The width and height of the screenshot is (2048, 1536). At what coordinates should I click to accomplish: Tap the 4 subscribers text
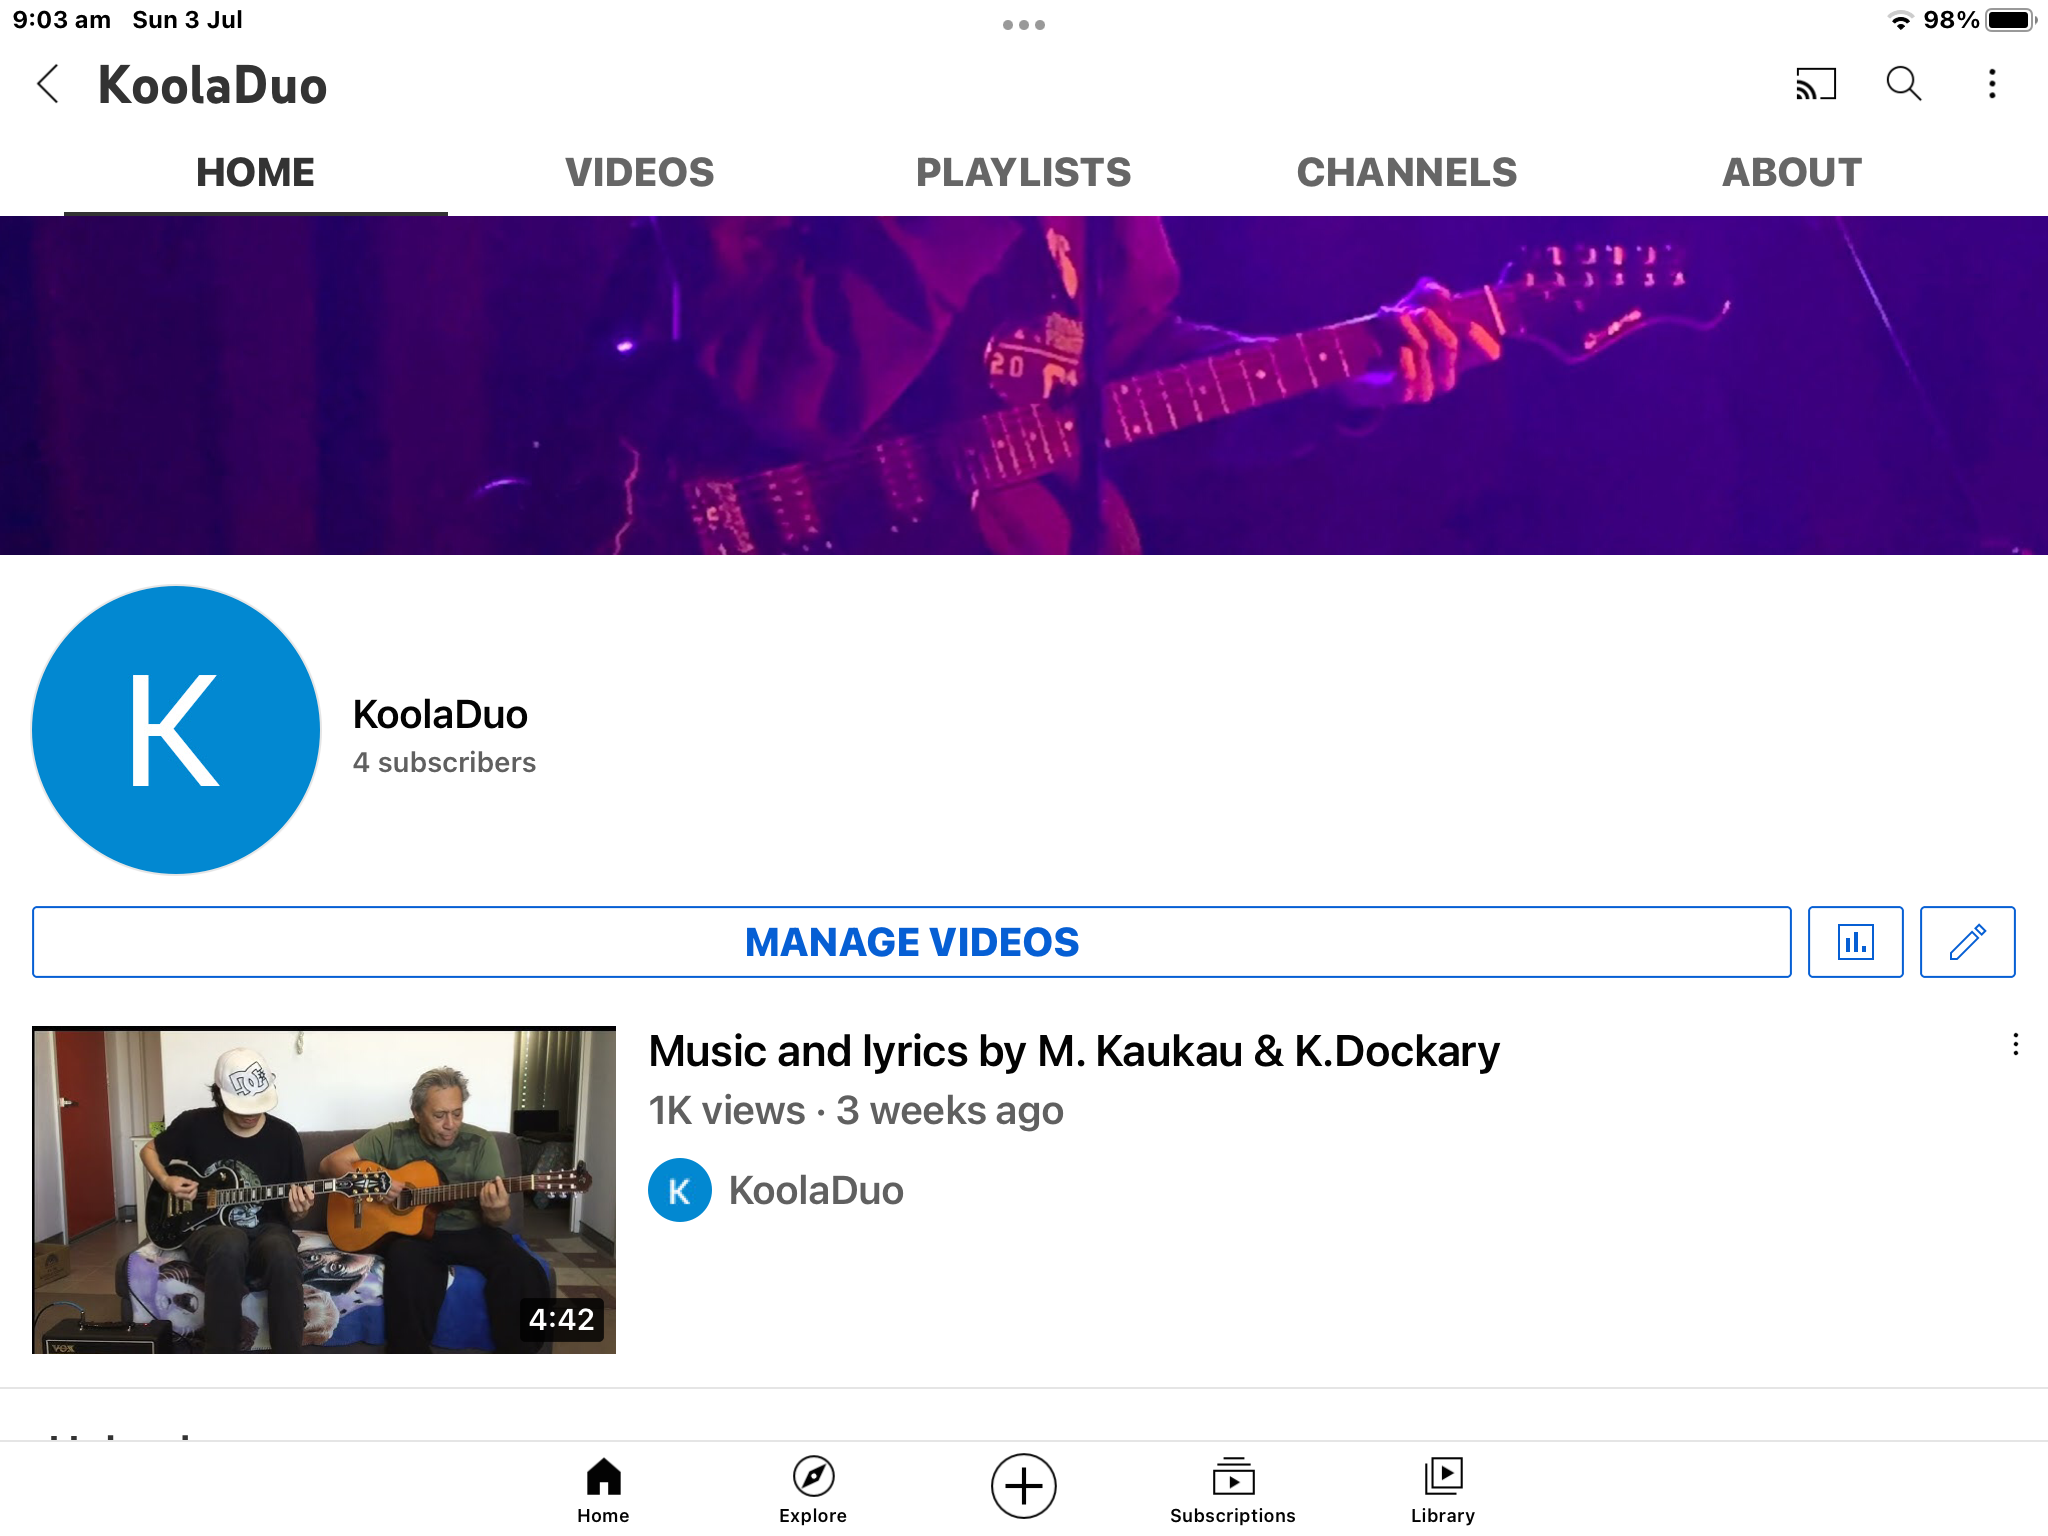[x=444, y=762]
